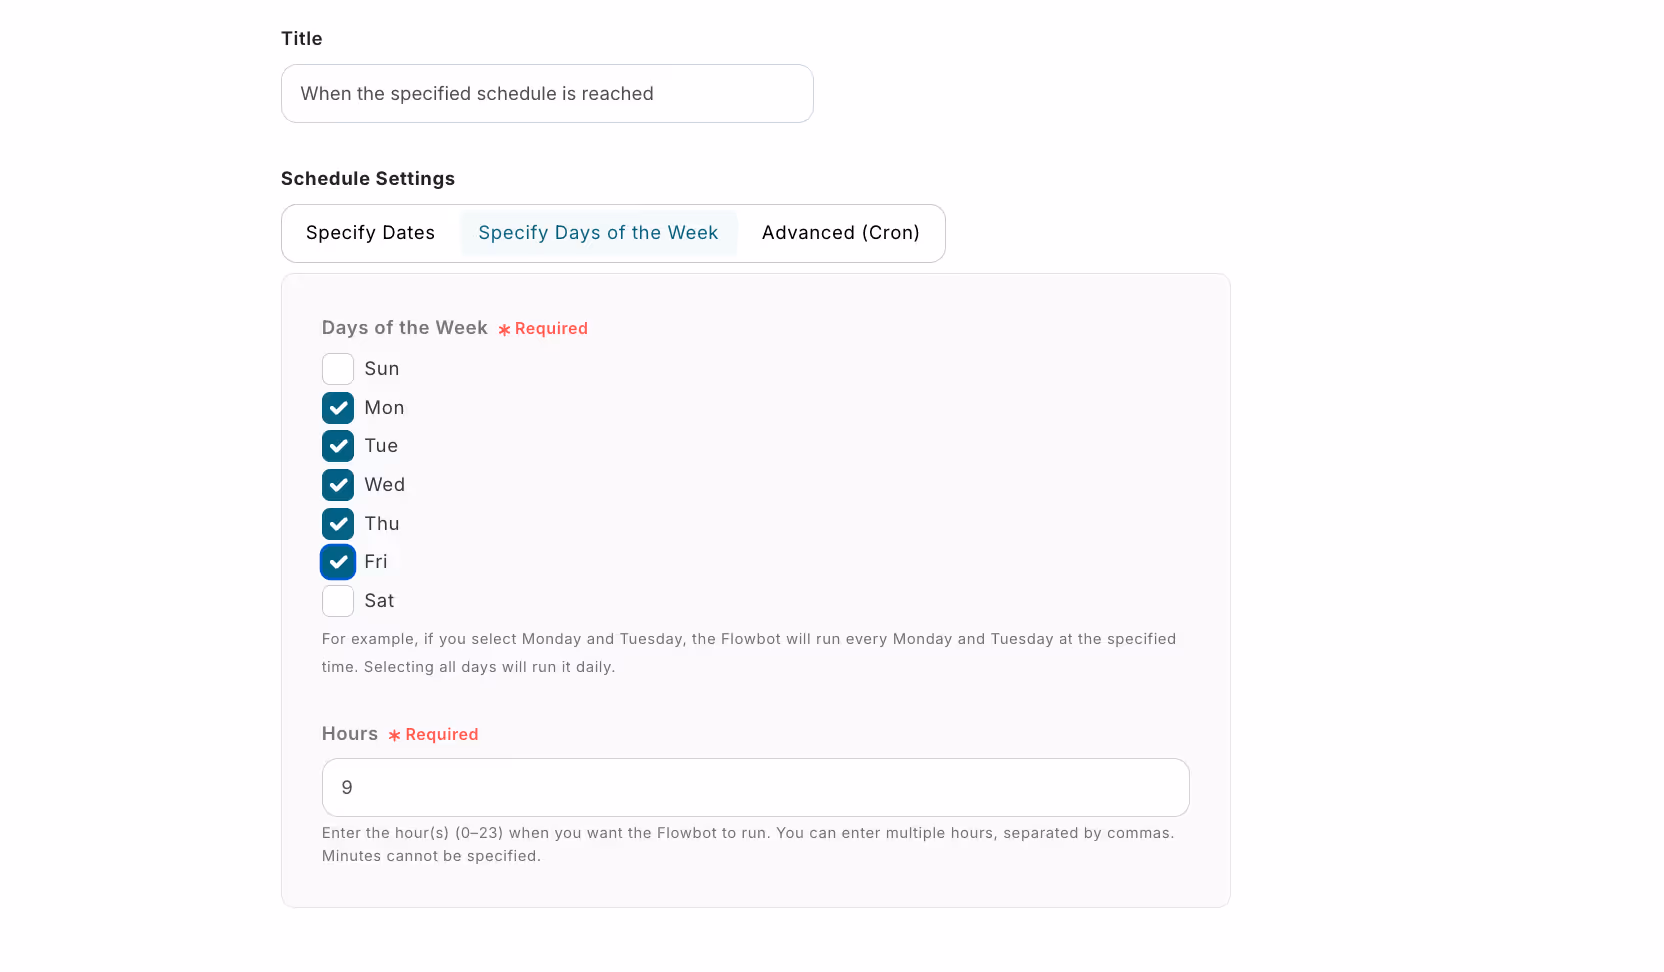Uncheck the Mon checkbox
The width and height of the screenshot is (1664, 972).
(x=338, y=408)
